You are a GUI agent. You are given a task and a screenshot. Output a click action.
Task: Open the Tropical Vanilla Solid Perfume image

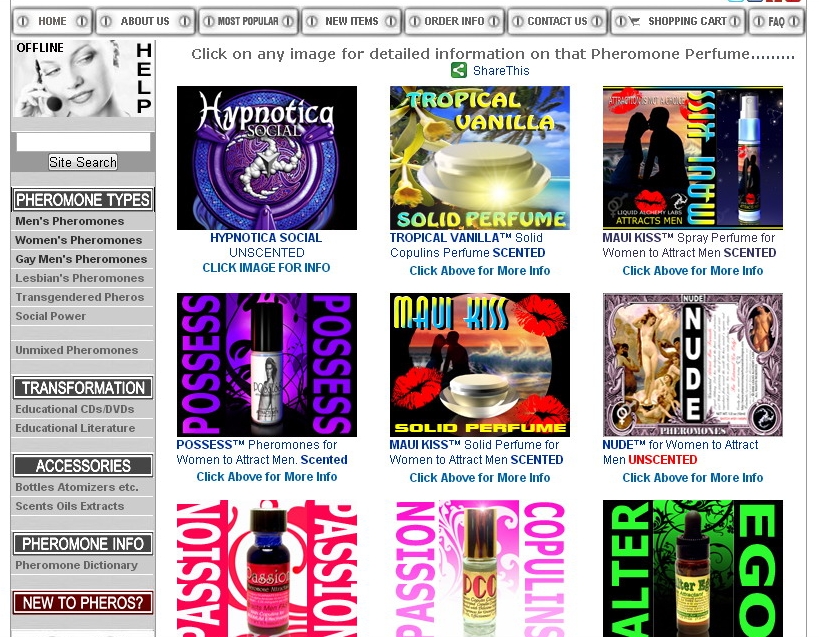click(x=480, y=158)
